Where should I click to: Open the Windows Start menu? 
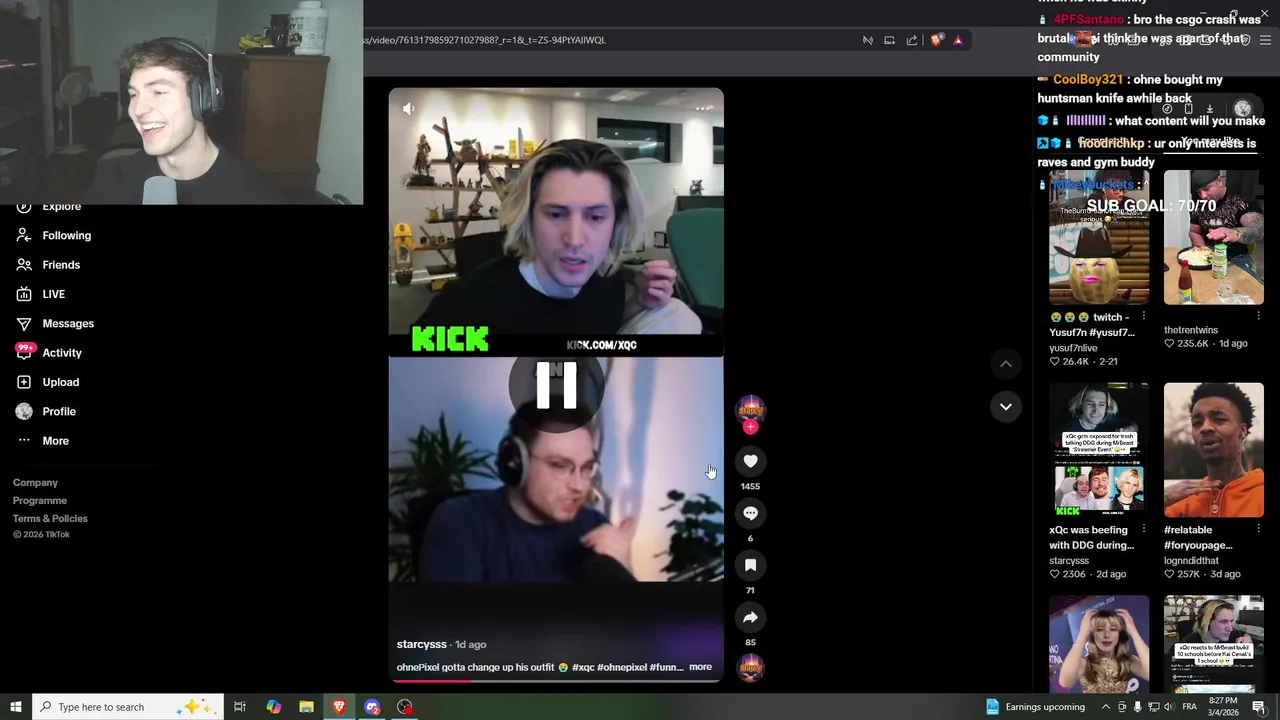coord(16,707)
